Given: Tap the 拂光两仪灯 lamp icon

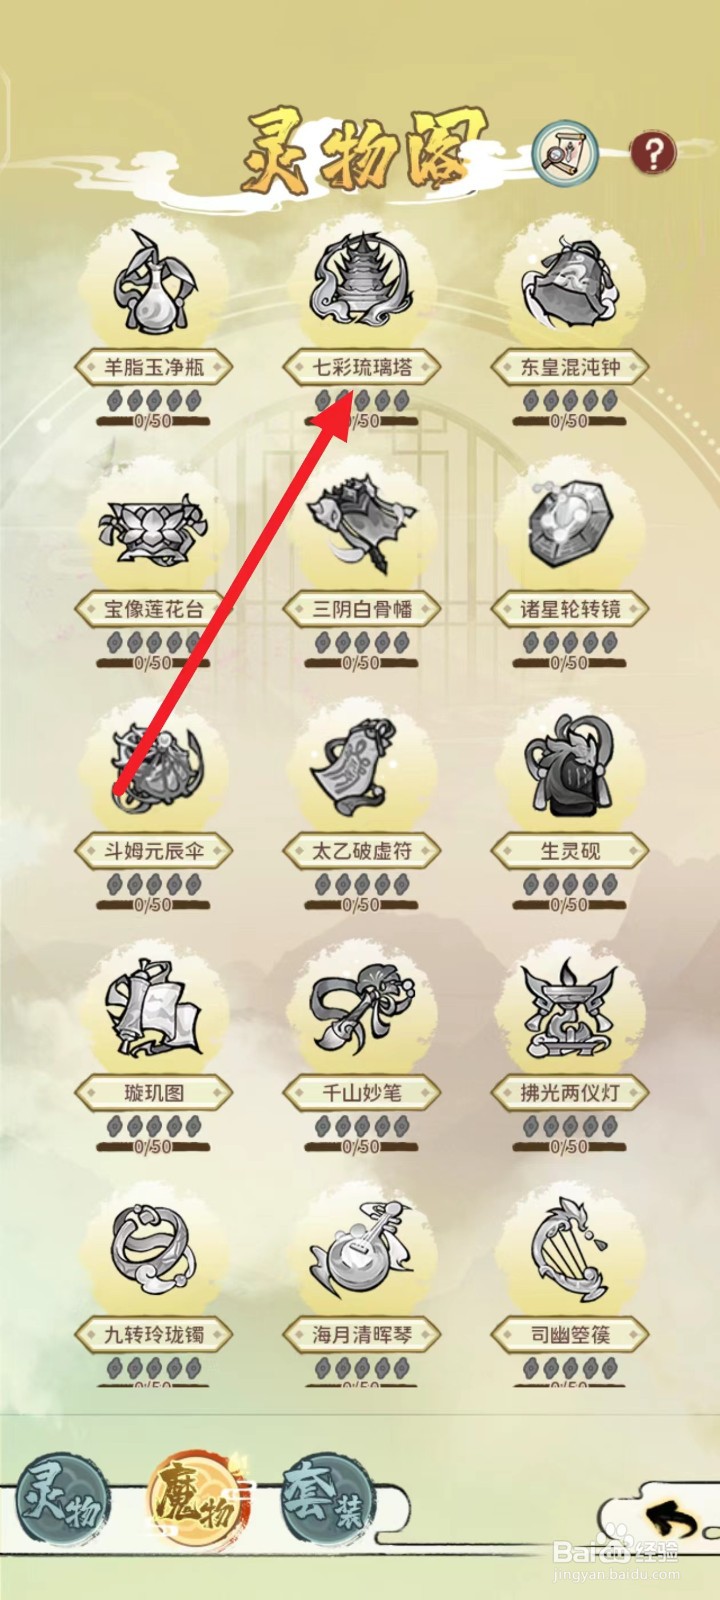Looking at the screenshot, I should (x=568, y=1010).
